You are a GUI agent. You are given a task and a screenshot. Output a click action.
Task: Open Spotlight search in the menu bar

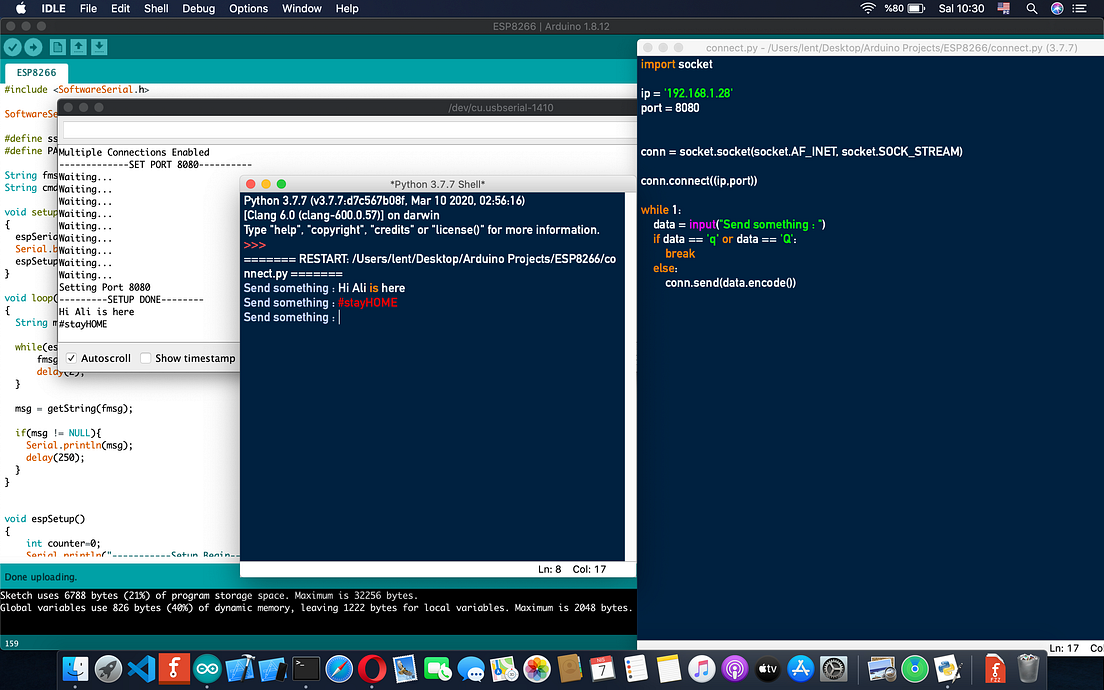pyautogui.click(x=1031, y=8)
